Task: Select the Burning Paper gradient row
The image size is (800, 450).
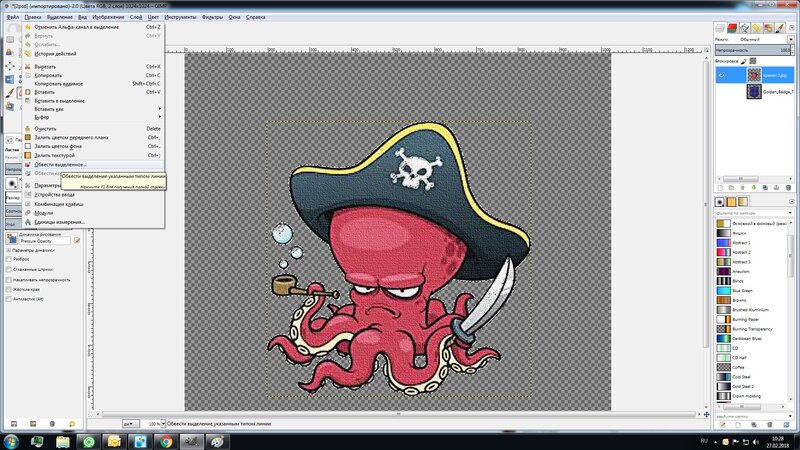Action: [754, 319]
